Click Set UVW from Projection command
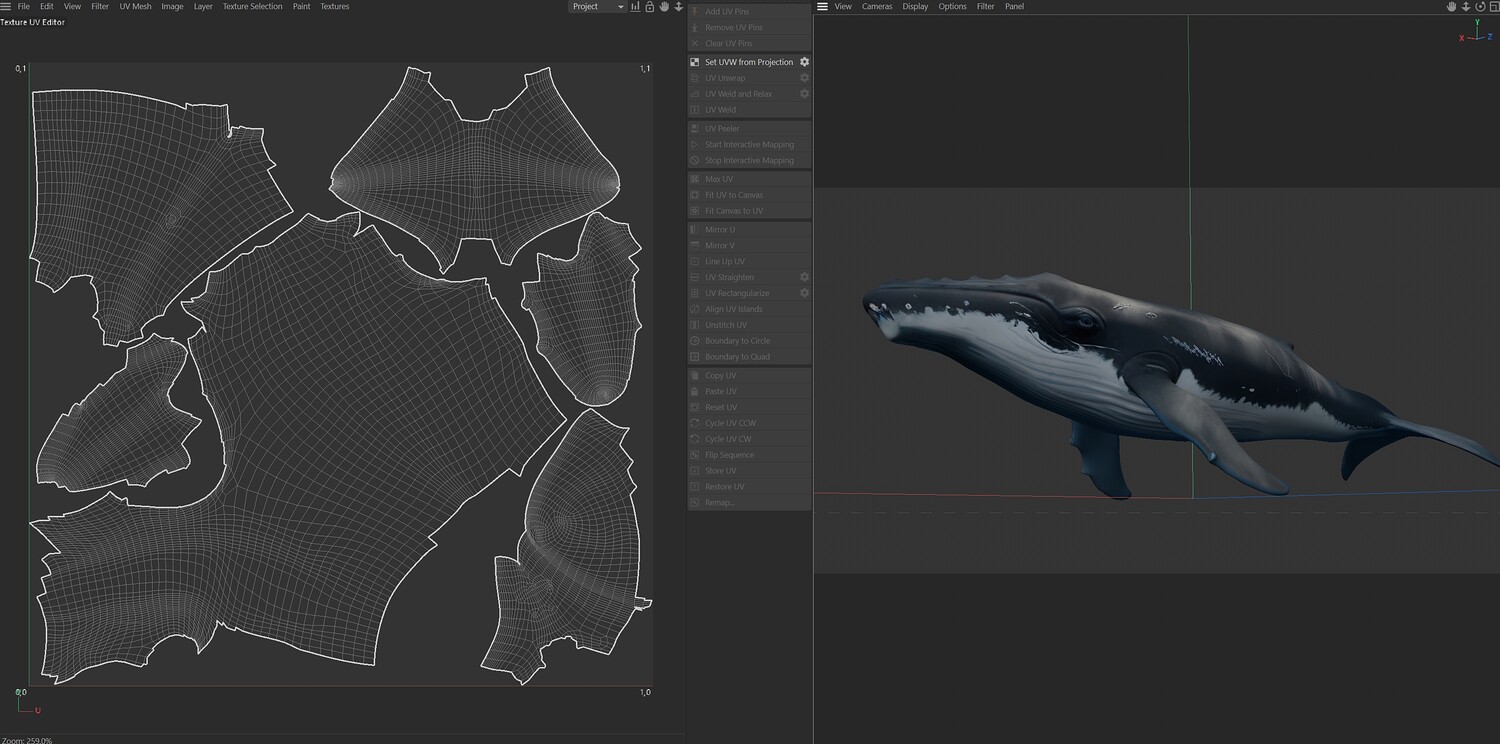Viewport: 1500px width, 744px height. 748,62
